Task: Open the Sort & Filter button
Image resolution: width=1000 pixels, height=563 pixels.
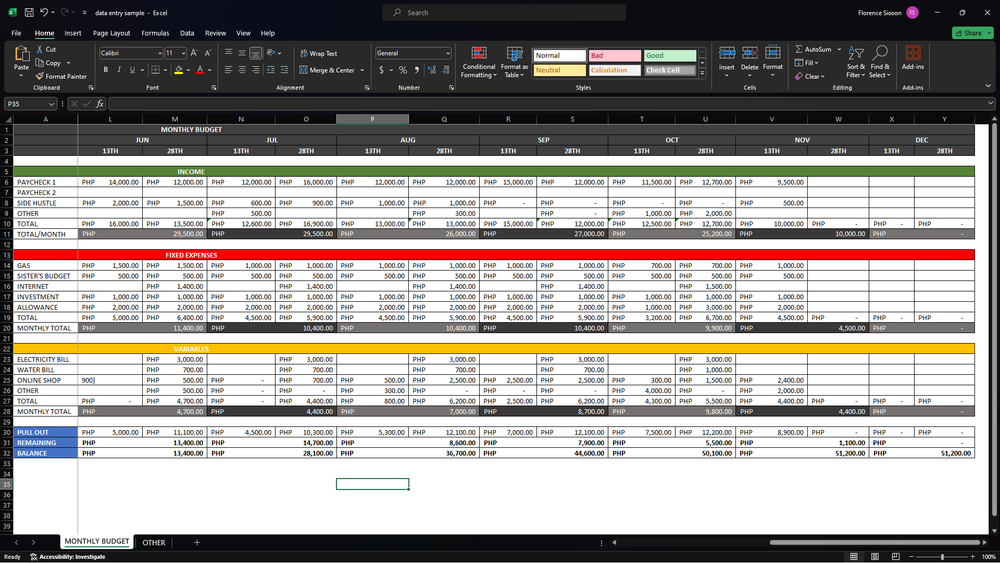Action: [856, 61]
